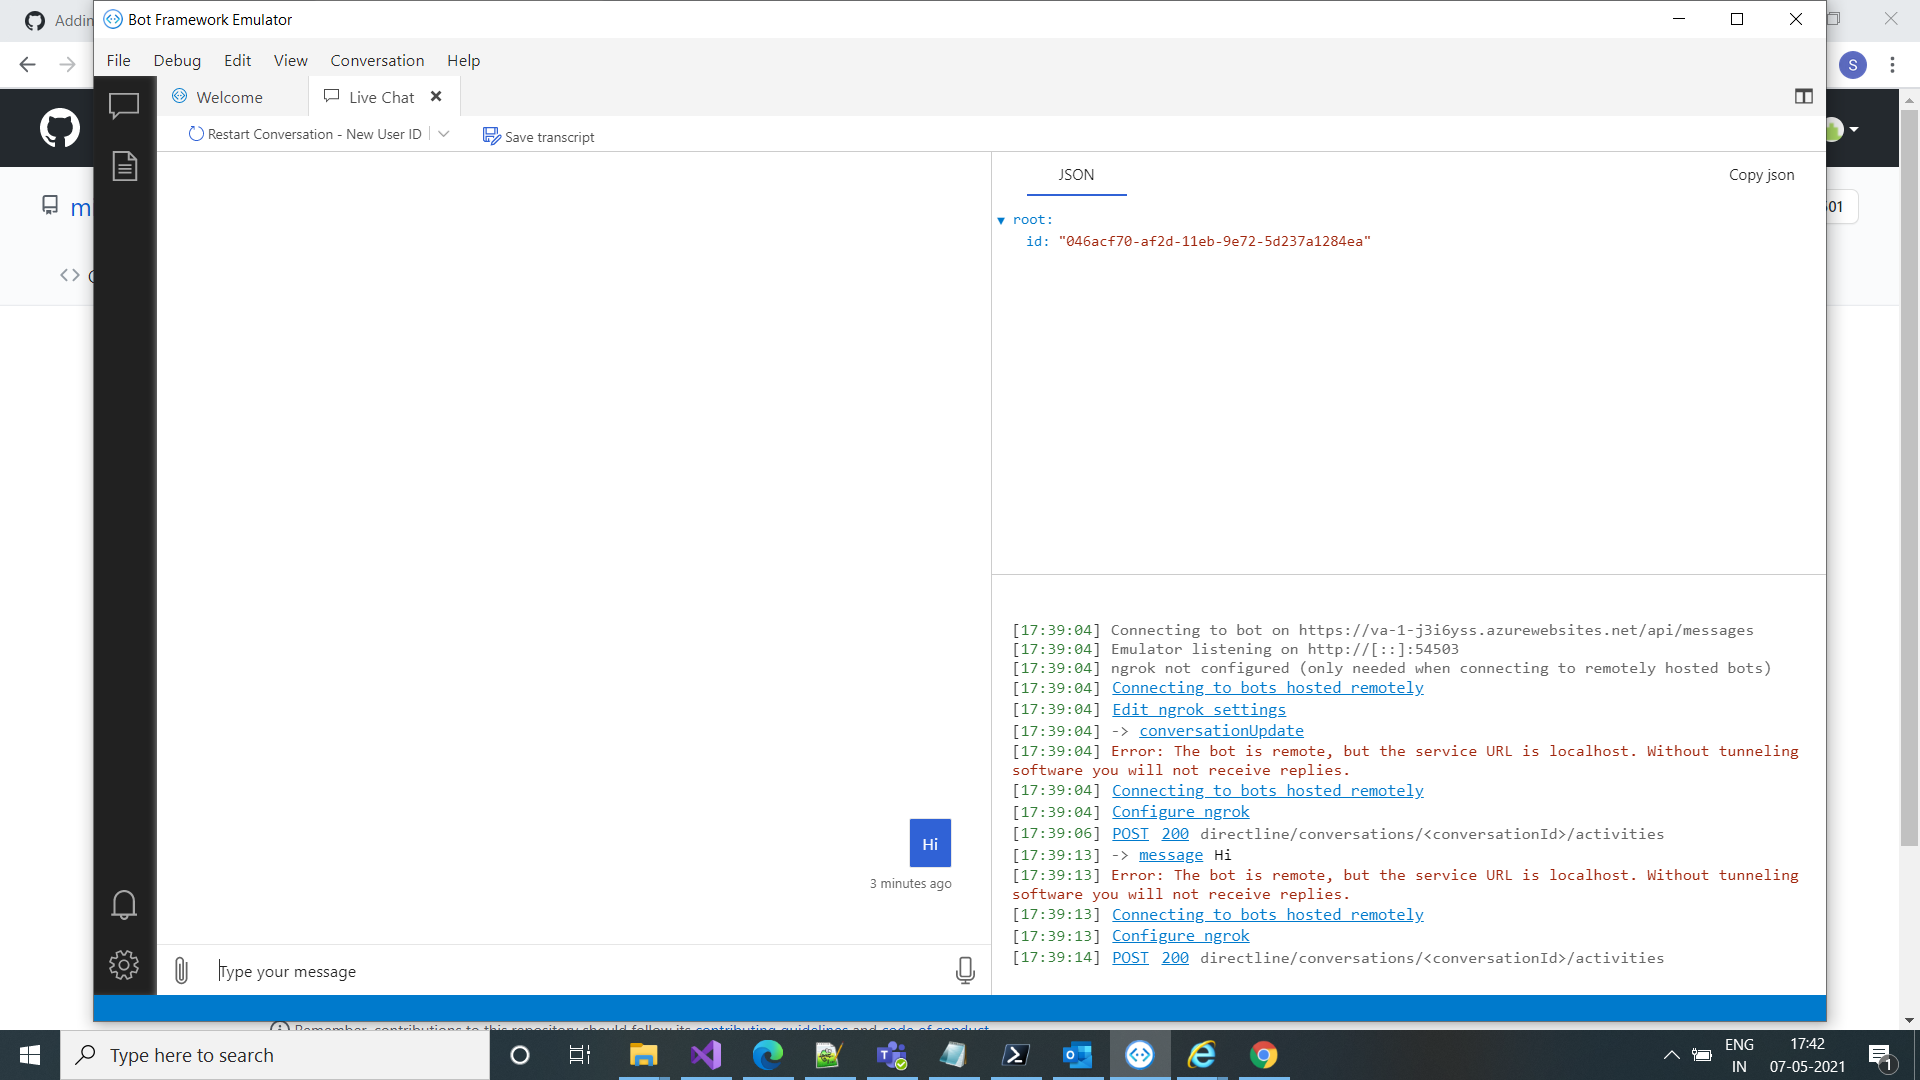Click ENG IN language indicator

point(1739,1055)
